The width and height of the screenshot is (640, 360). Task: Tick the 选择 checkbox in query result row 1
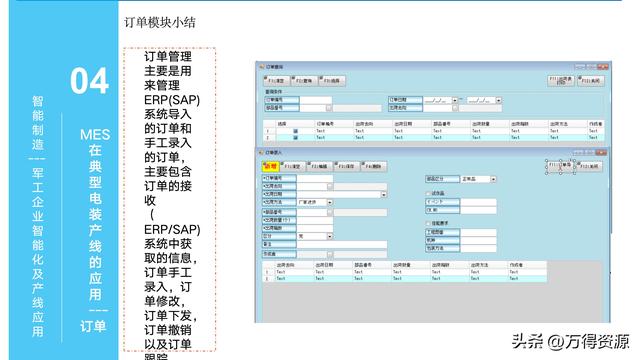(296, 131)
